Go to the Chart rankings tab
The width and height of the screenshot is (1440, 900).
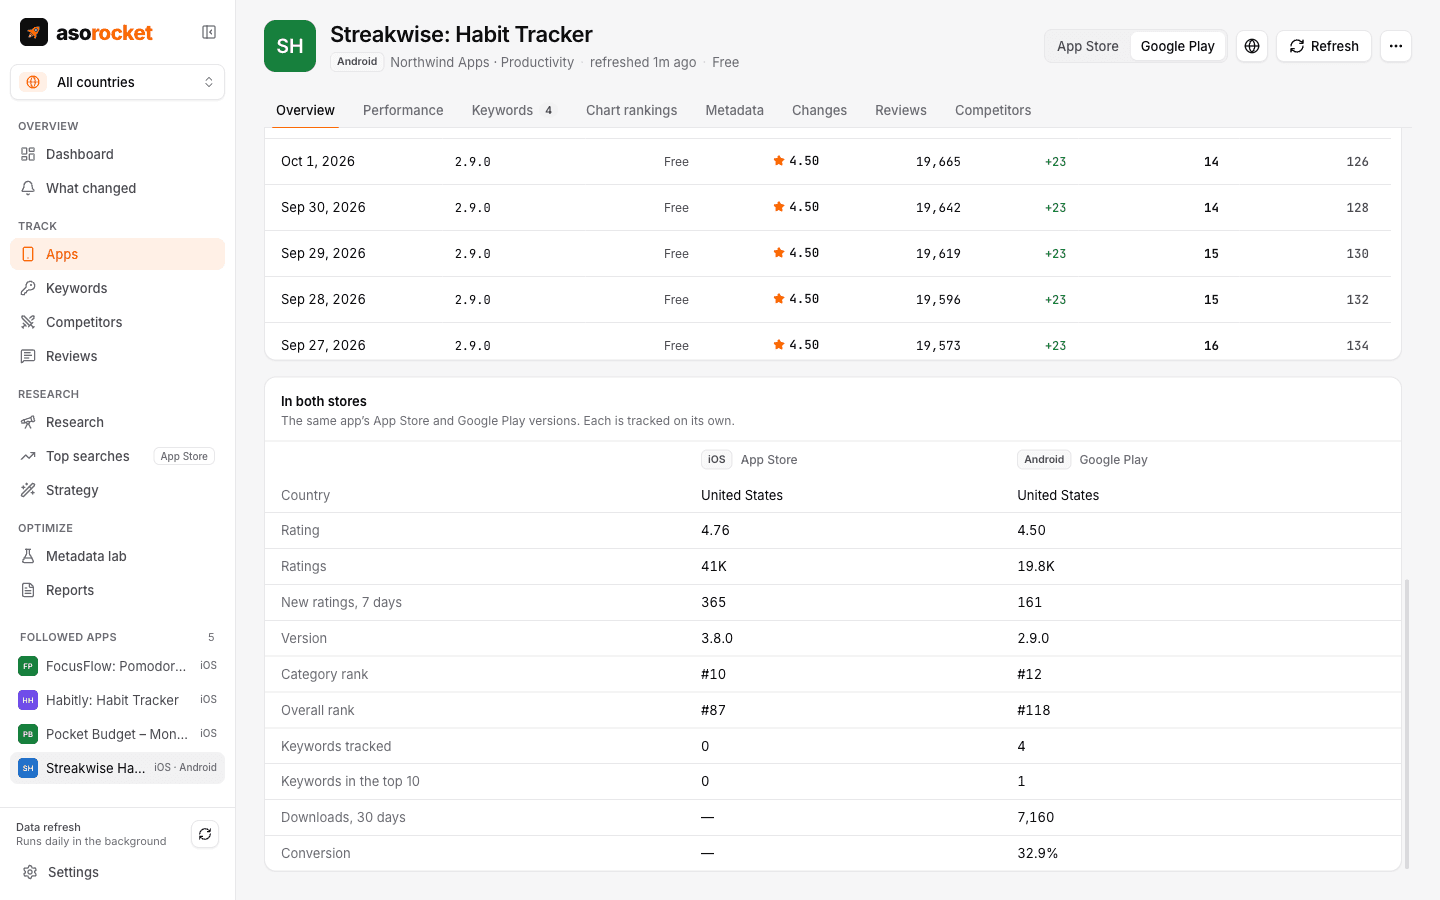click(x=632, y=110)
